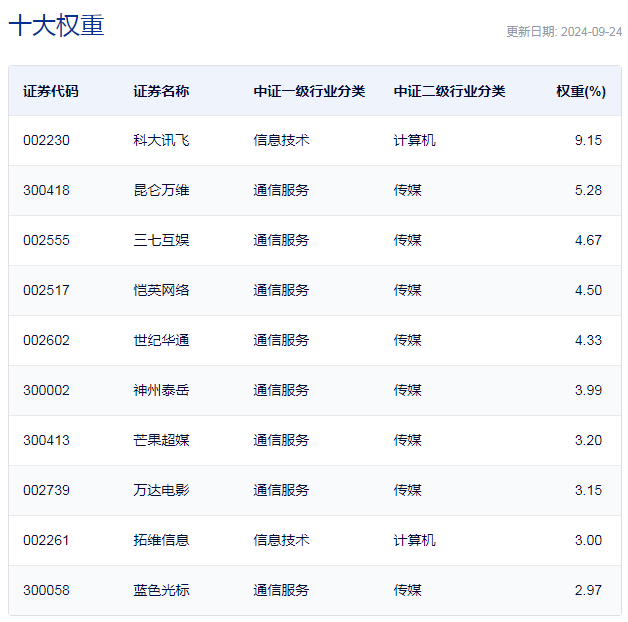Open the 科大讯飞 security name
This screenshot has height=622, width=628.
161,140
